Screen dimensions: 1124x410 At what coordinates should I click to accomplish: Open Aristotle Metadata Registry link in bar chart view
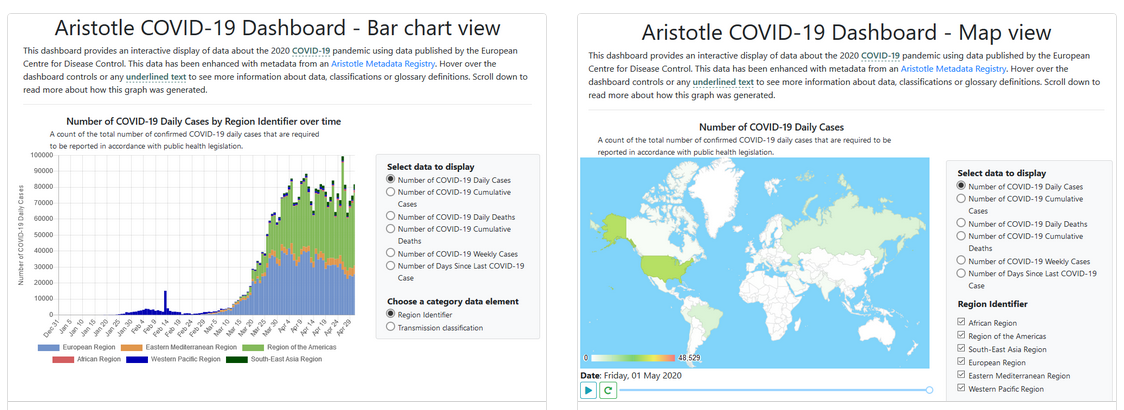[x=383, y=64]
